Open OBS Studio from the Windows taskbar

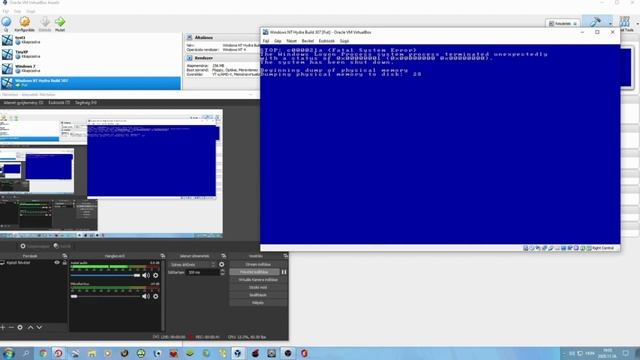coord(288,353)
